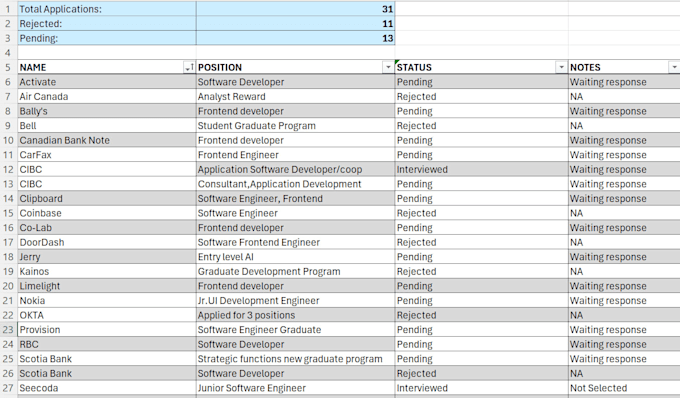This screenshot has width=680, height=398.
Task: Select 'Jr.UI Development Engineer' position cell
Action: [295, 300]
